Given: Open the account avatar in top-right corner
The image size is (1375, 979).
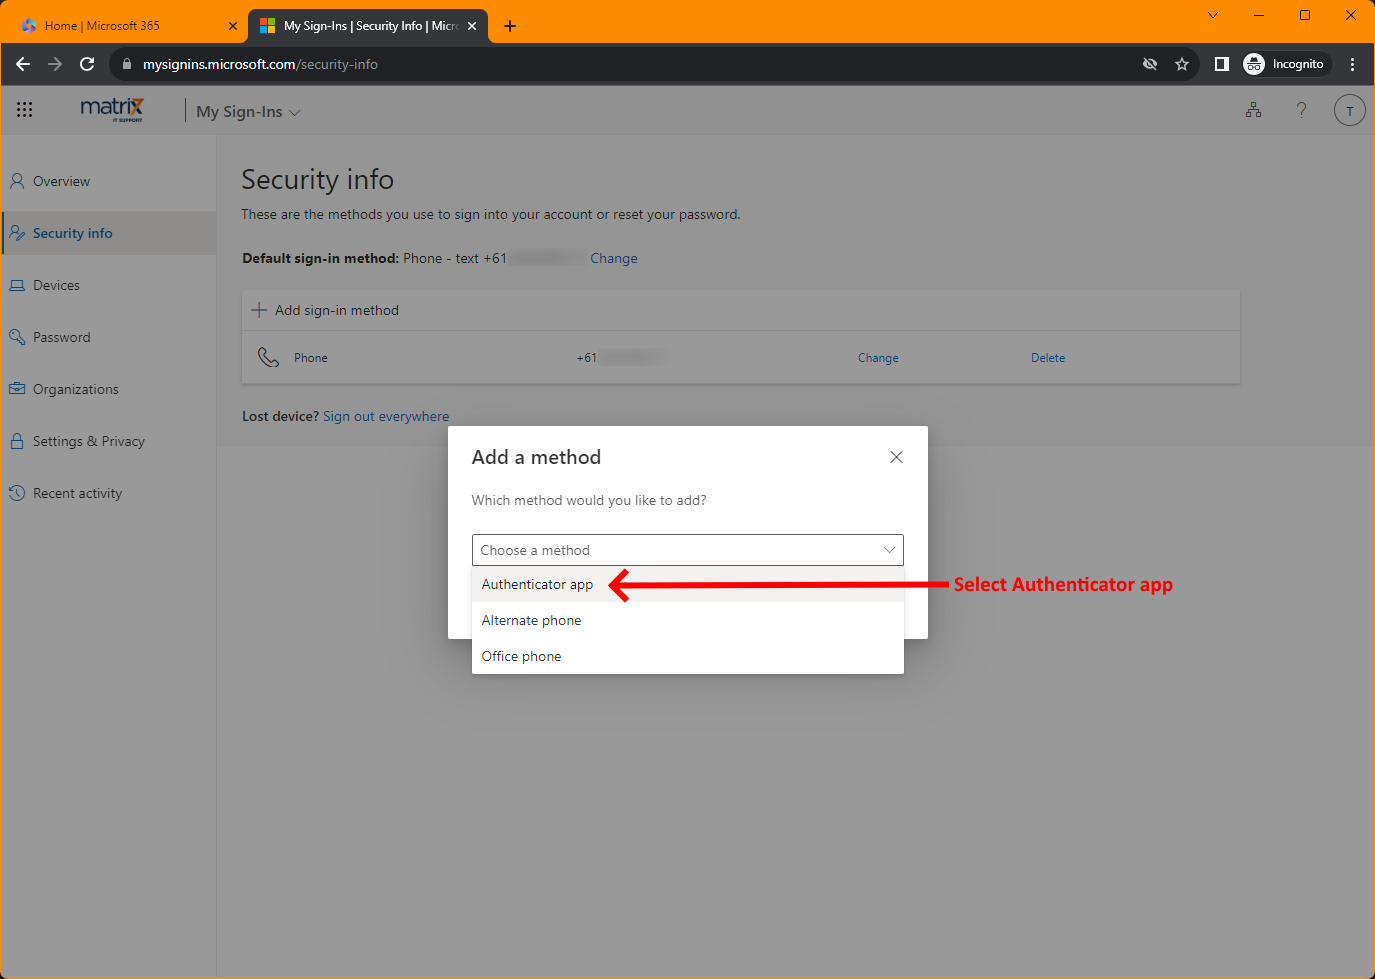Looking at the screenshot, I should 1349,110.
